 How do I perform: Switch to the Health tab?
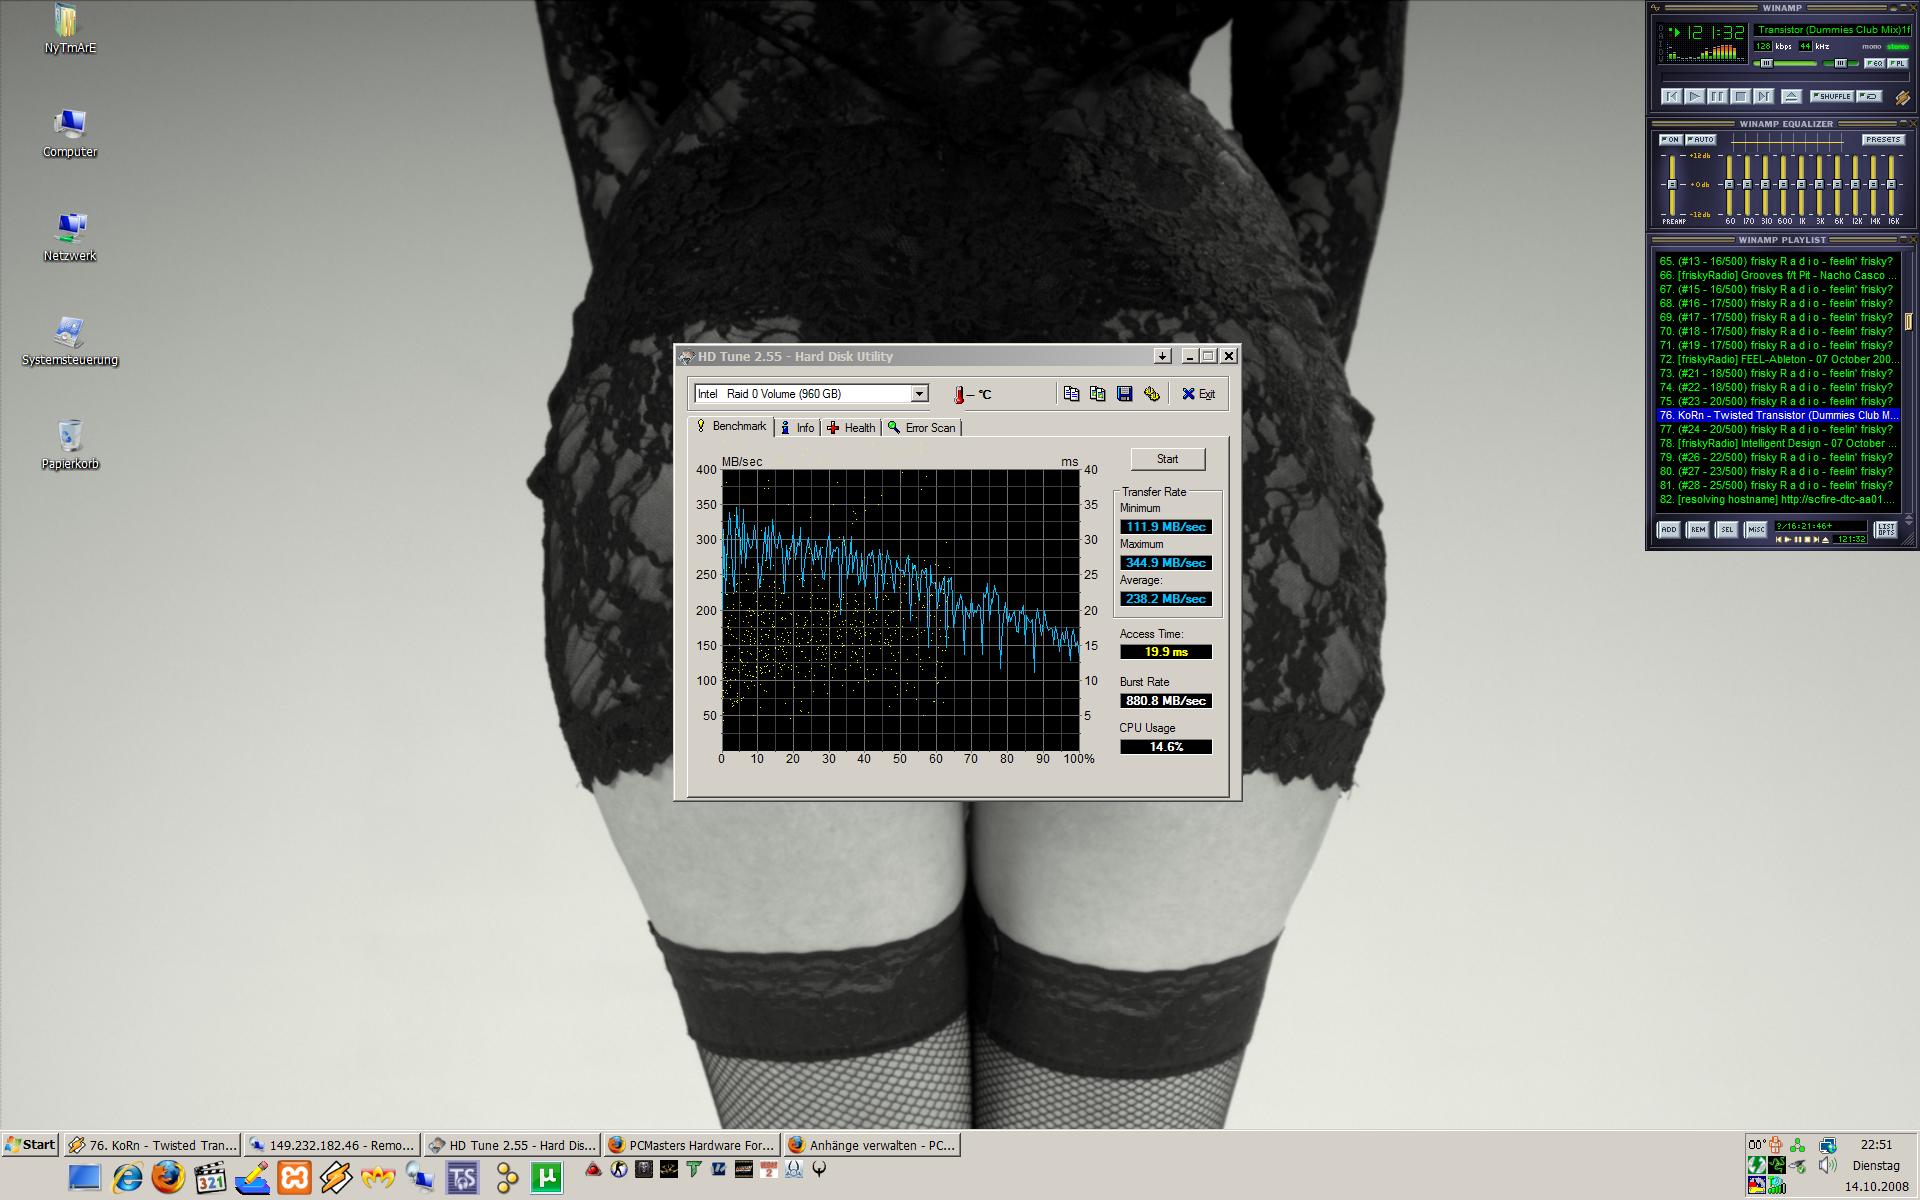pos(851,428)
